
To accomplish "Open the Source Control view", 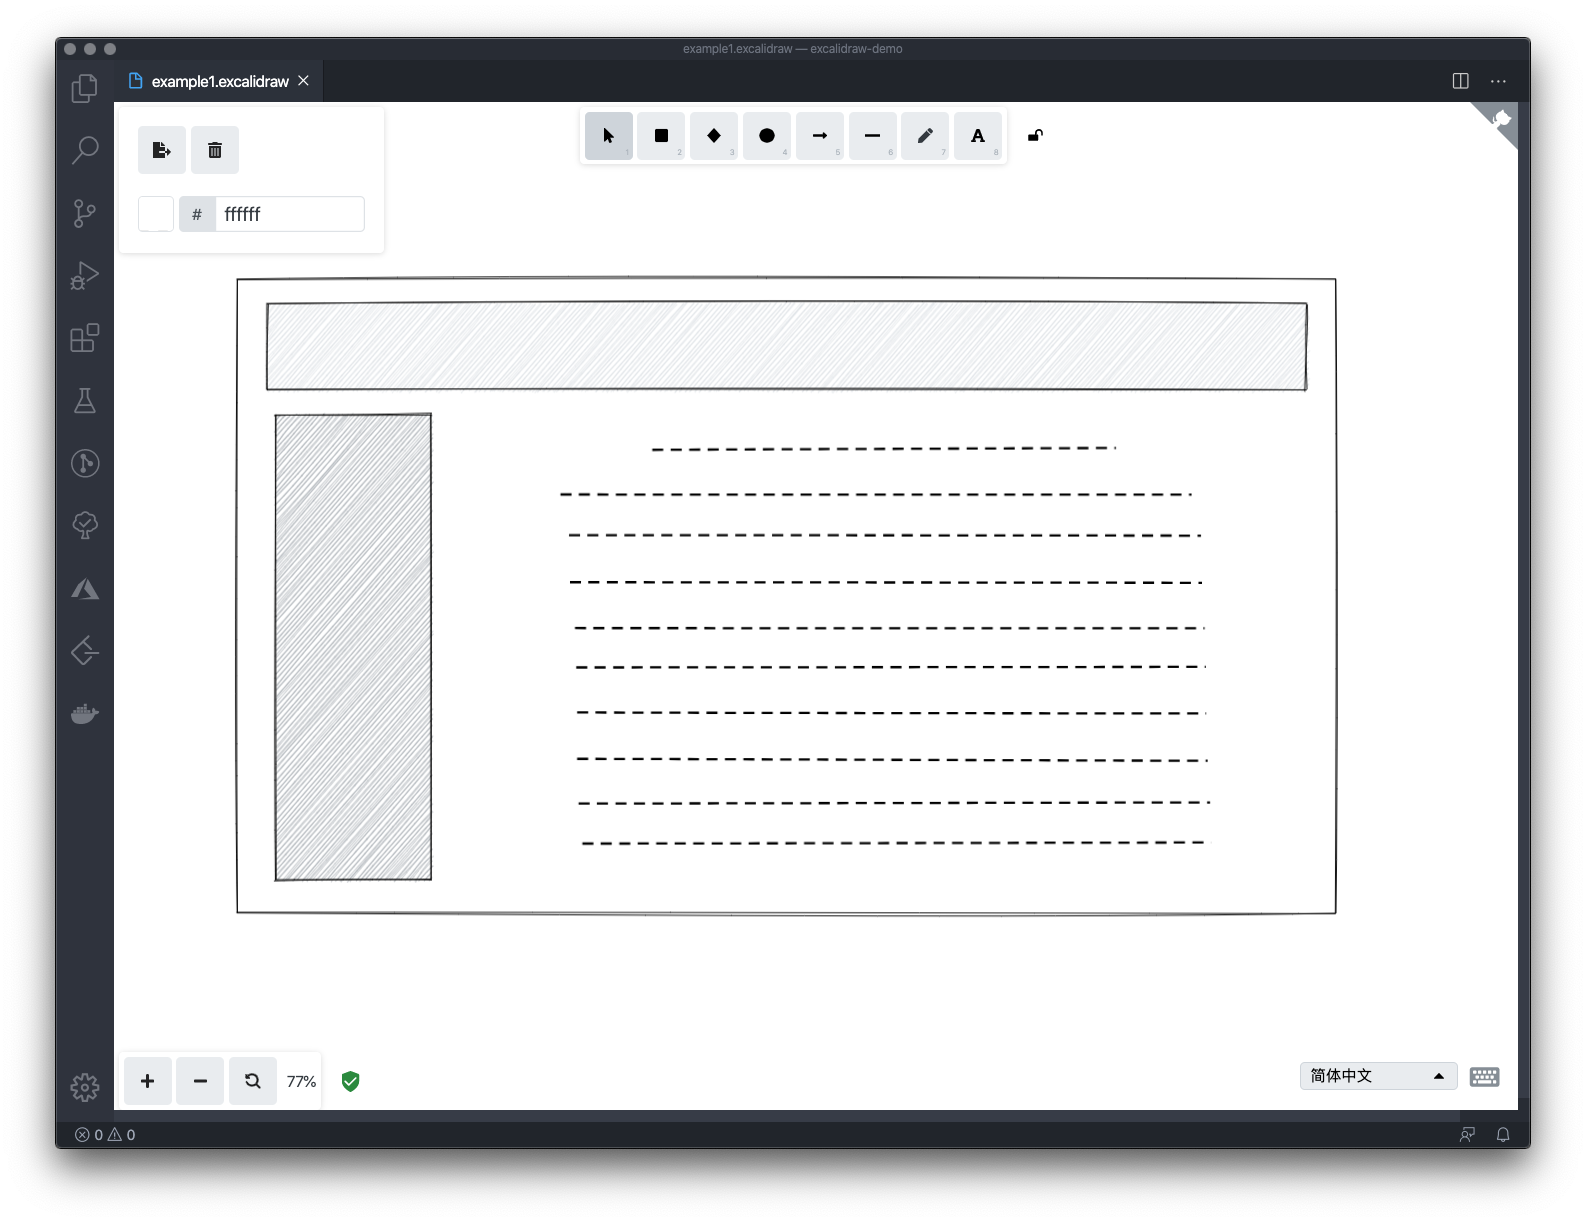I will (x=85, y=213).
